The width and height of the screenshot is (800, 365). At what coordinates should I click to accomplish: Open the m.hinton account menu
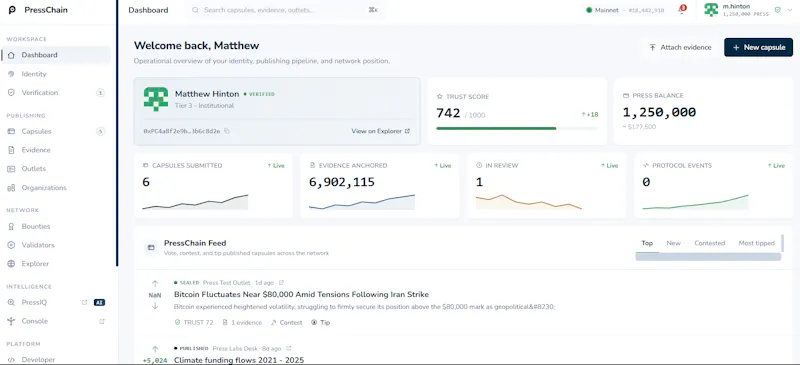coord(742,10)
